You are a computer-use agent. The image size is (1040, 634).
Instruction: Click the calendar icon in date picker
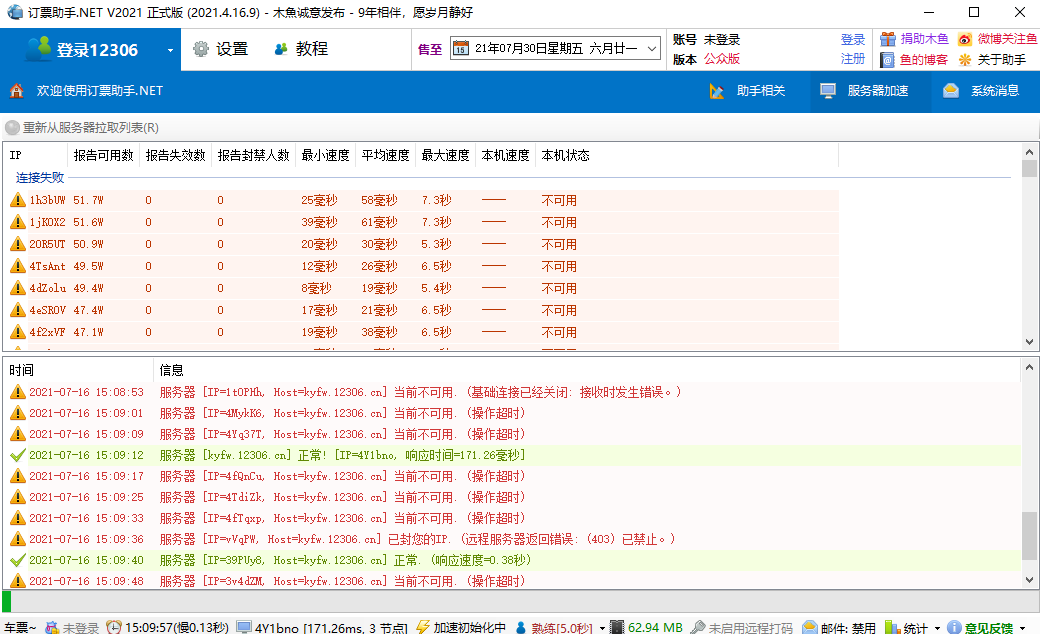coord(460,48)
